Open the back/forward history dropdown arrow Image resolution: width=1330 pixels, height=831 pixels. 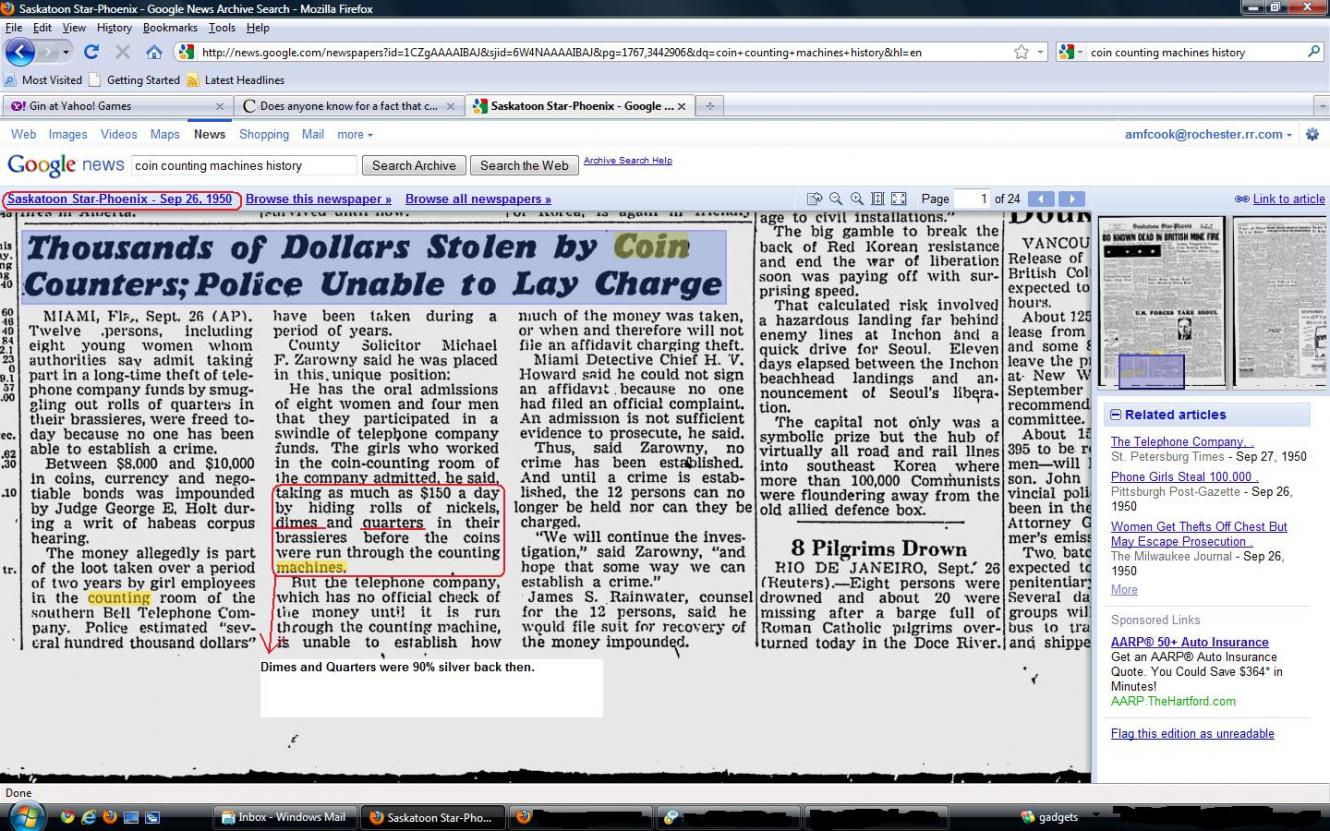pos(66,52)
